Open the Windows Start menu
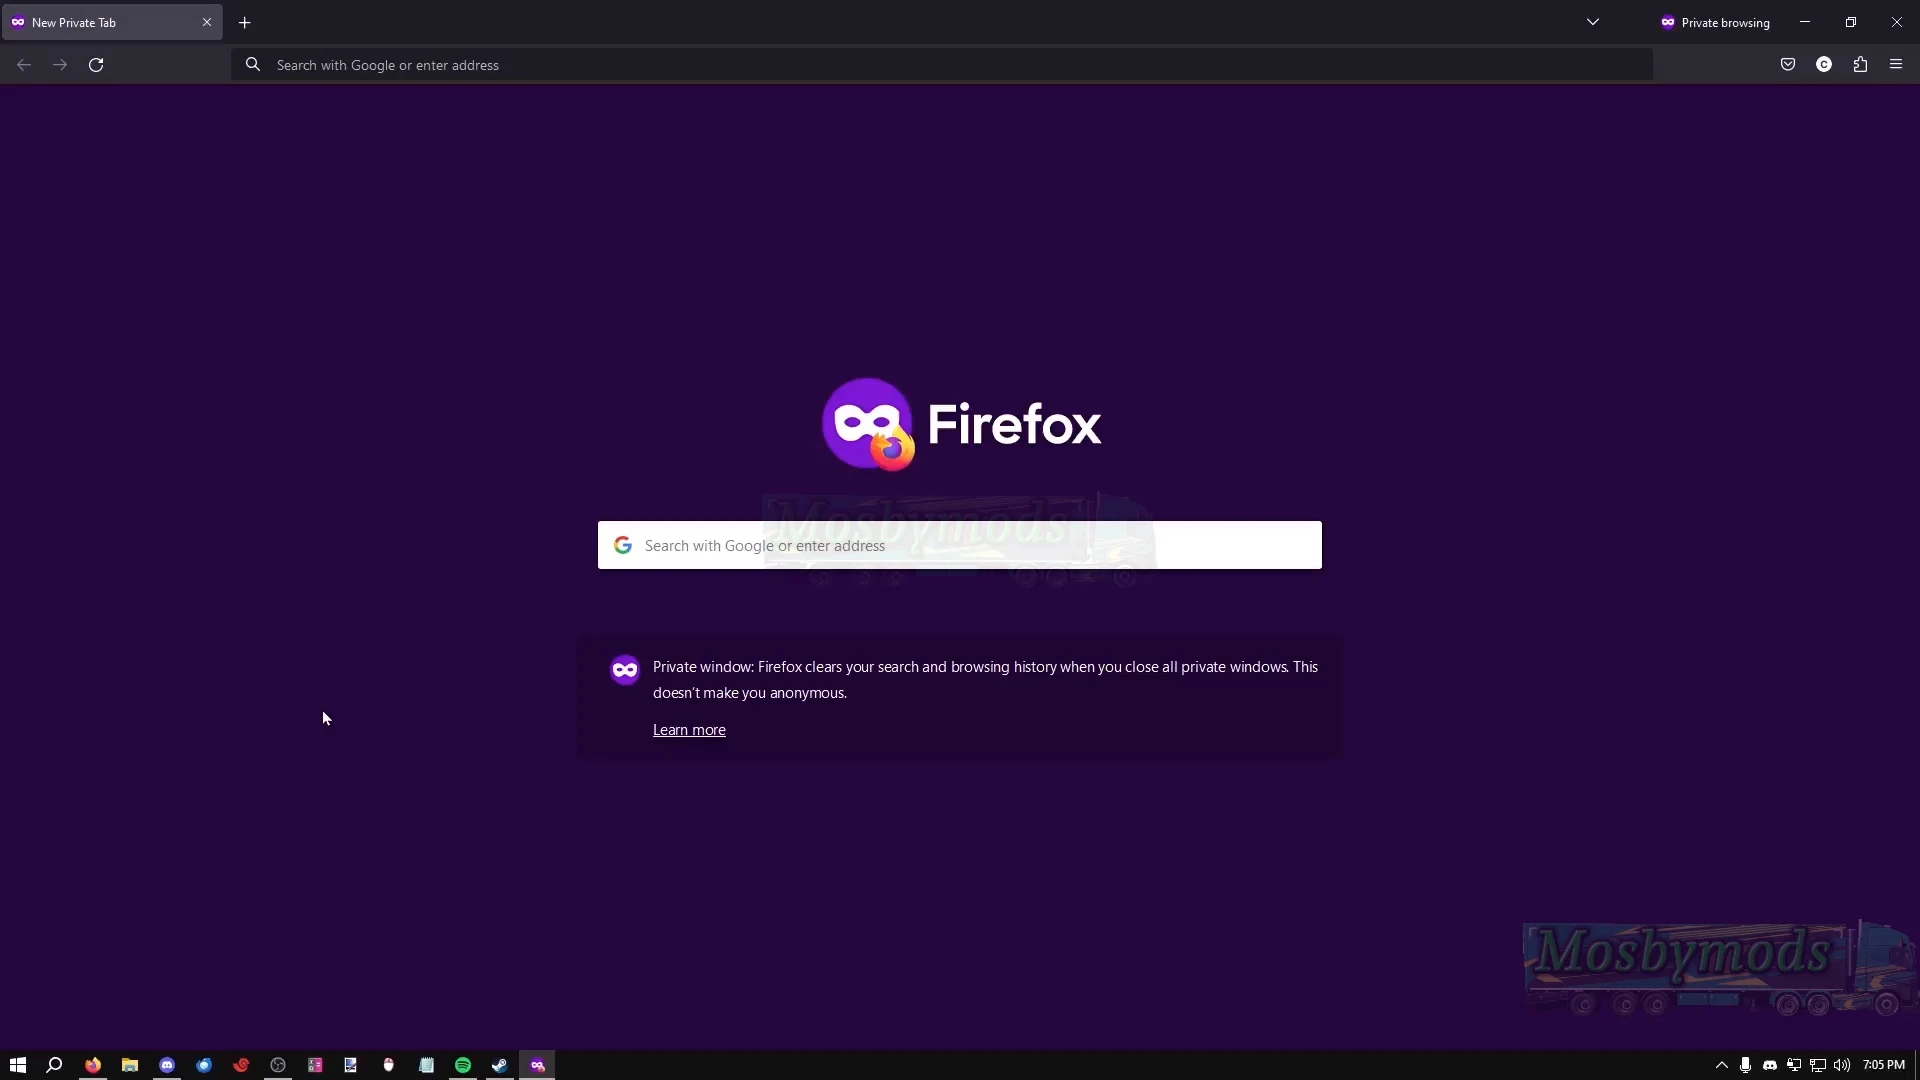 (18, 1065)
